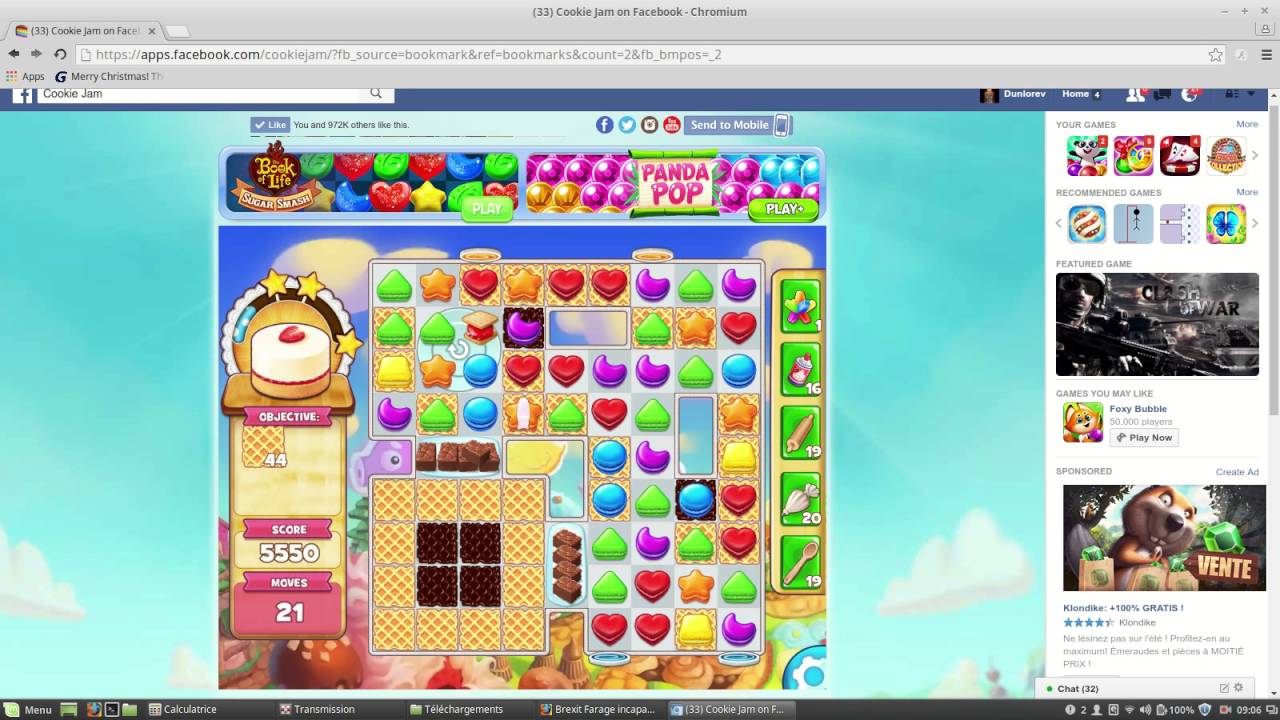Viewport: 1280px width, 720px height.
Task: Click More link beside Recommended Games
Action: pos(1246,192)
